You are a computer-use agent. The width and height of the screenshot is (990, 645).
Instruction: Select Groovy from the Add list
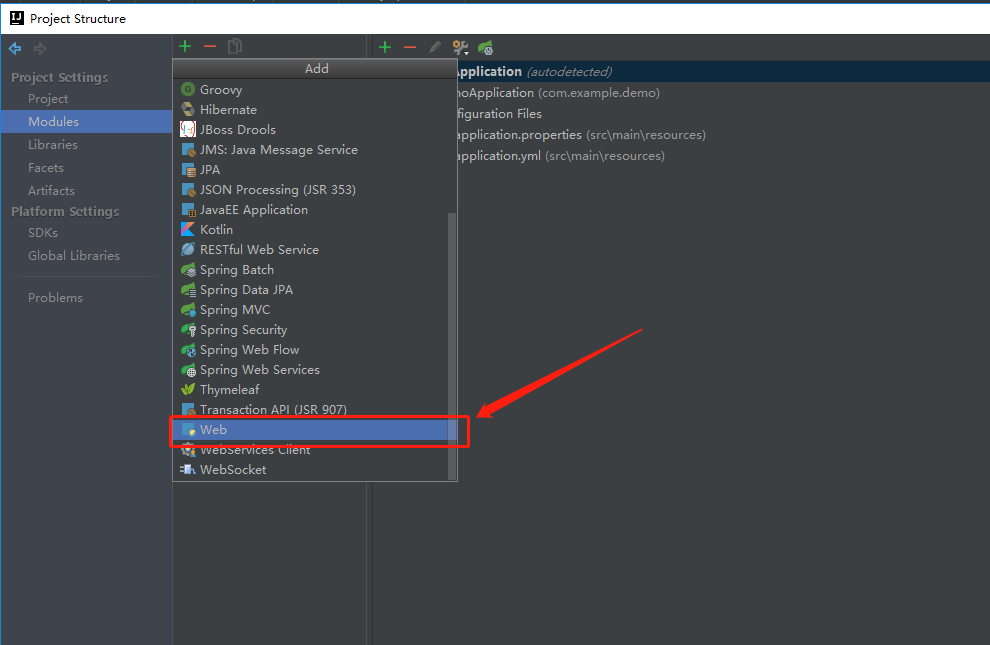point(314,90)
